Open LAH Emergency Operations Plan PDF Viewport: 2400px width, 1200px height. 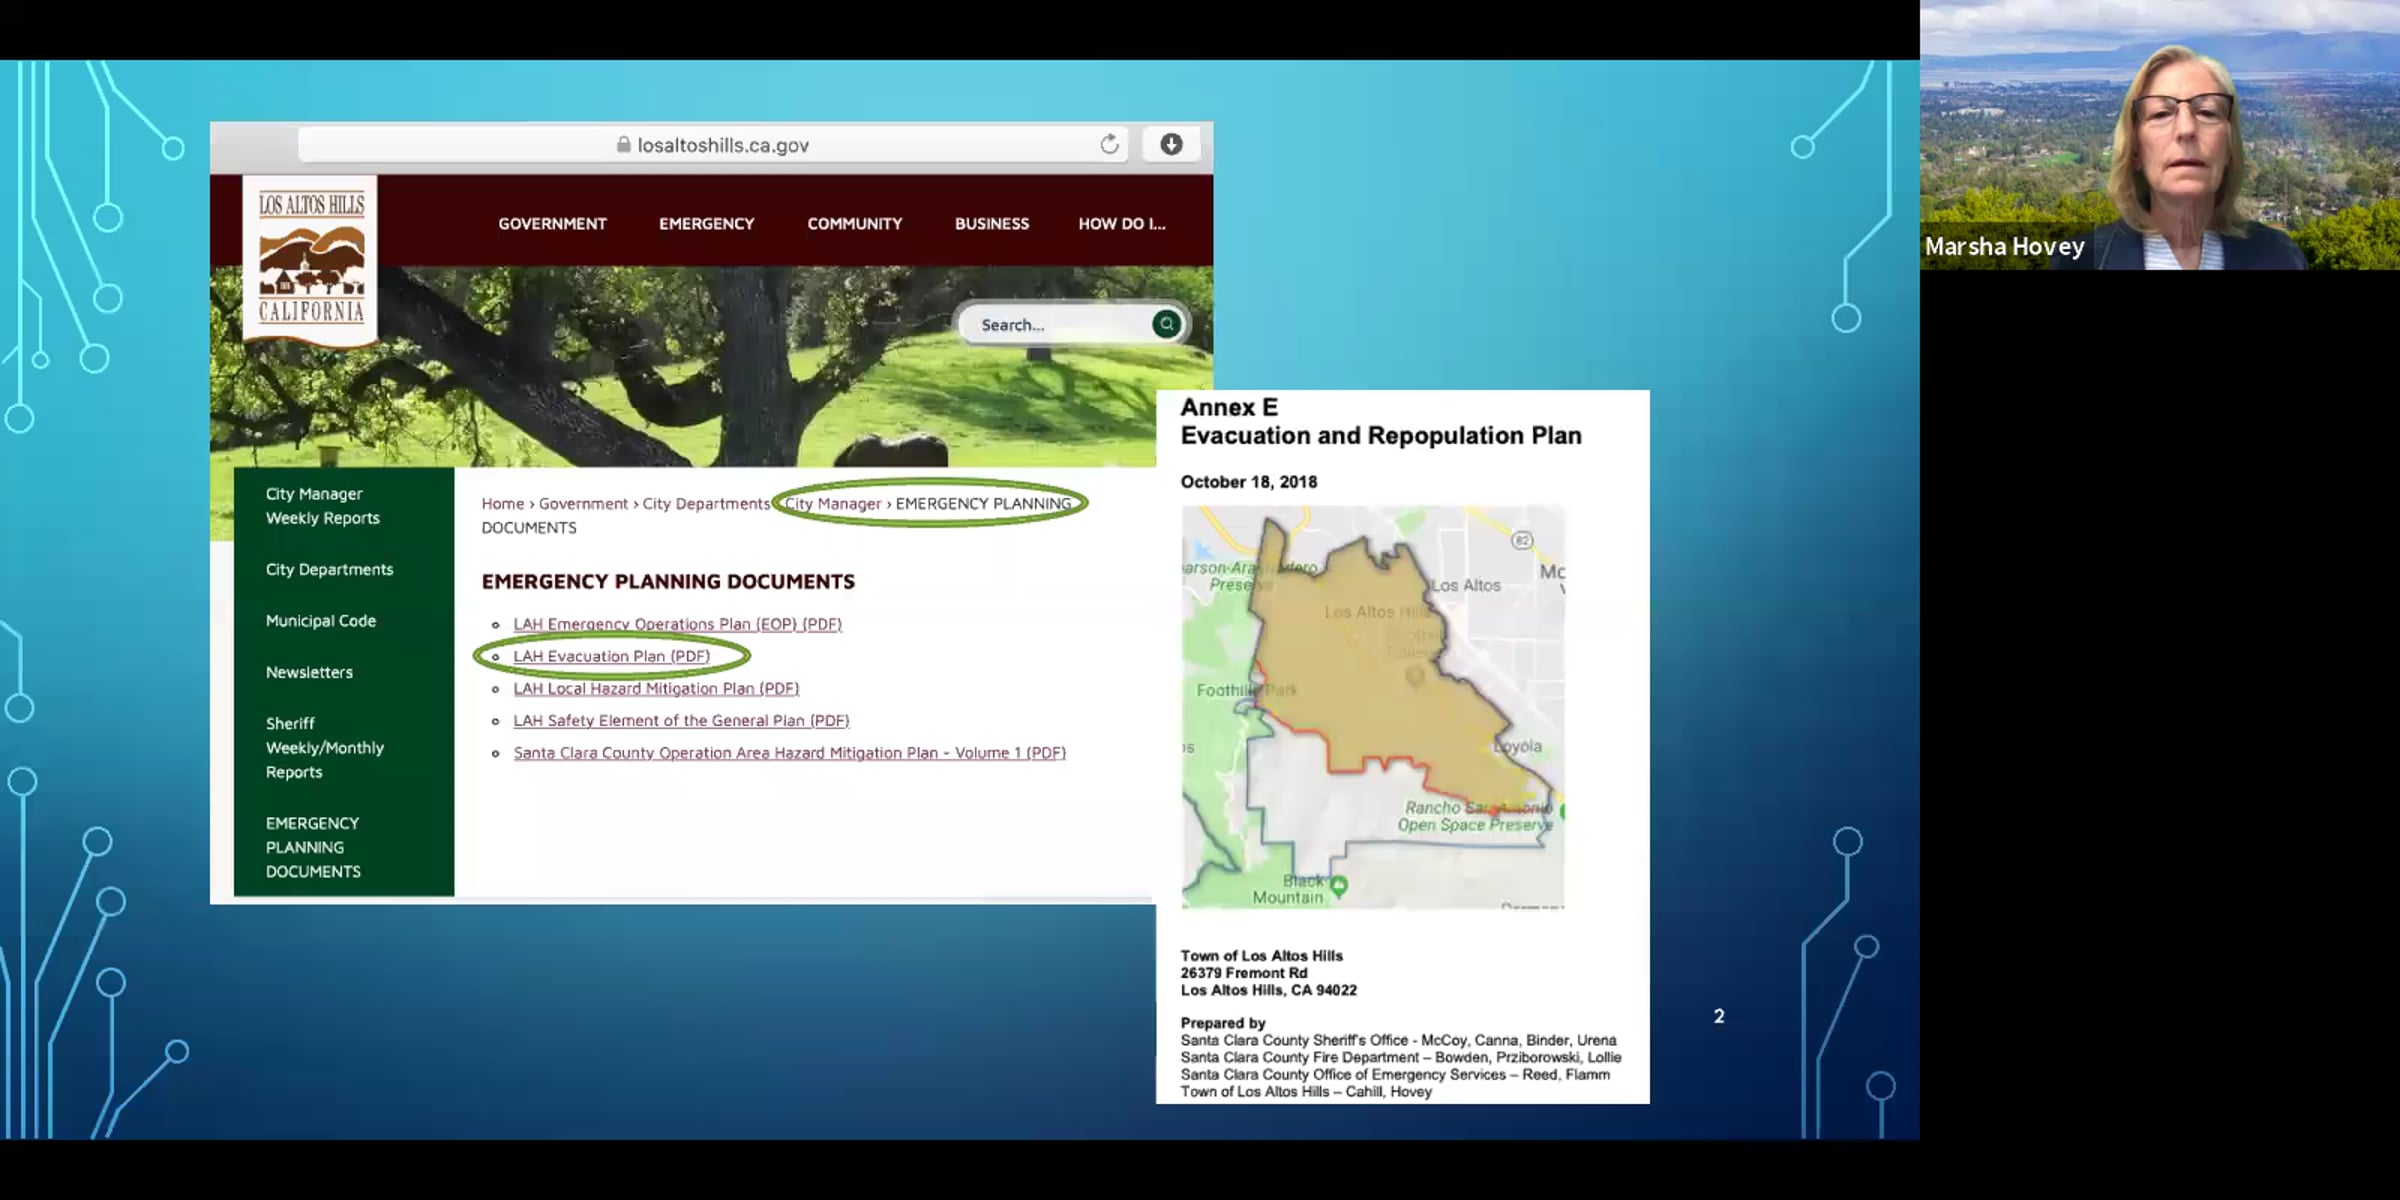pos(677,624)
